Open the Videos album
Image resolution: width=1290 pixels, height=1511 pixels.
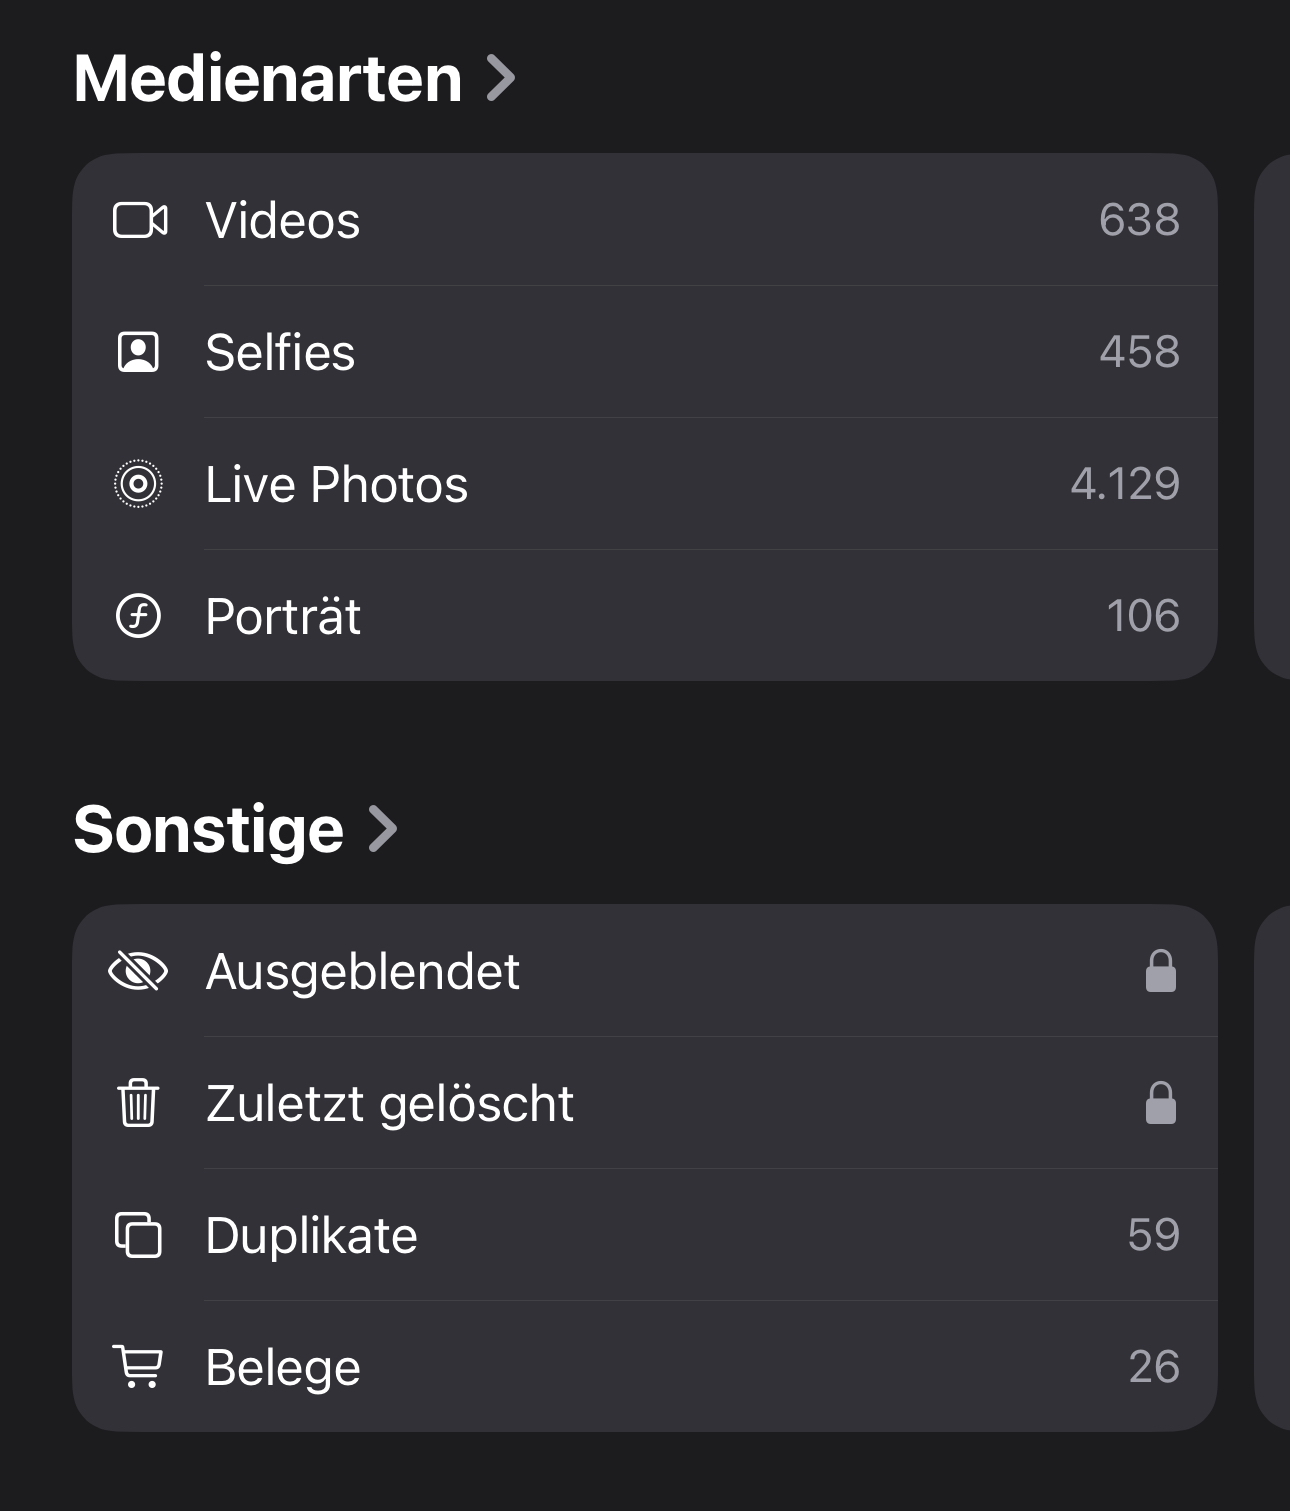tap(283, 220)
